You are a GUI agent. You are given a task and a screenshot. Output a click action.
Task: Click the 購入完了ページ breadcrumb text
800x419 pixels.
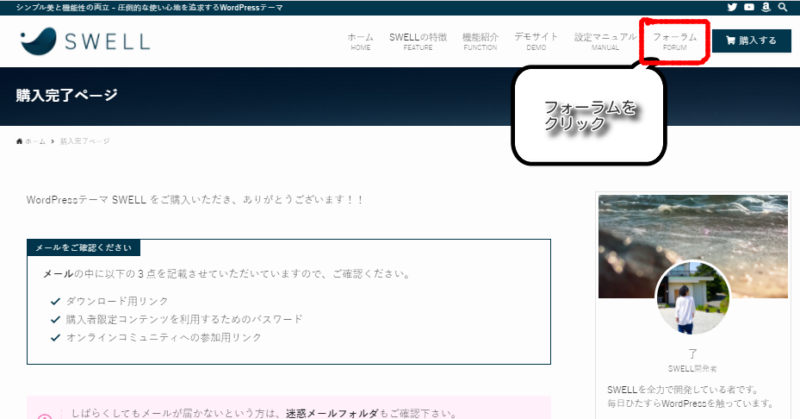coord(85,141)
